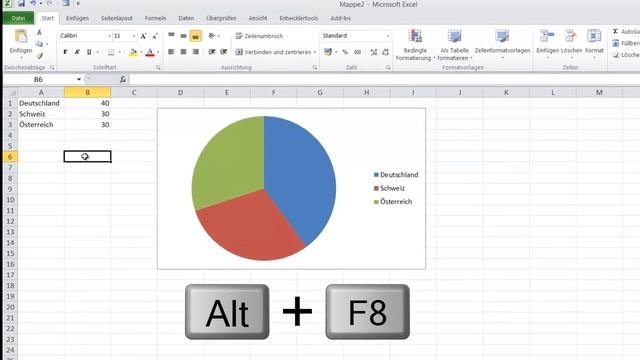
Task: Increase decimal places icon
Action: coord(373,52)
